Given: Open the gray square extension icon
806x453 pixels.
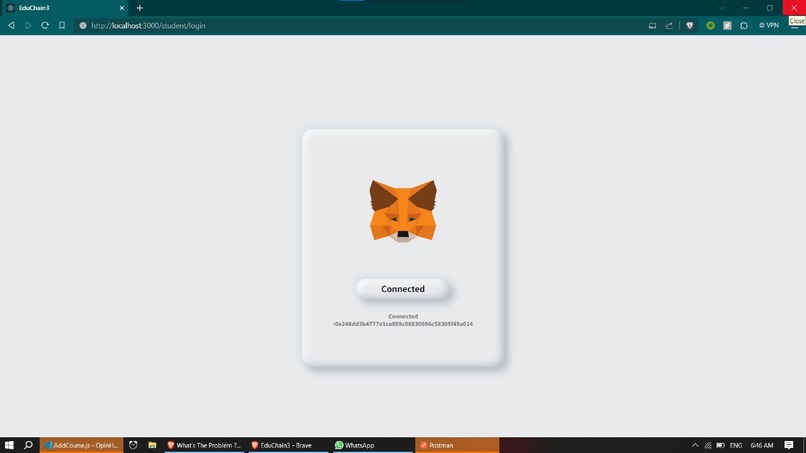Looking at the screenshot, I should pyautogui.click(x=727, y=25).
